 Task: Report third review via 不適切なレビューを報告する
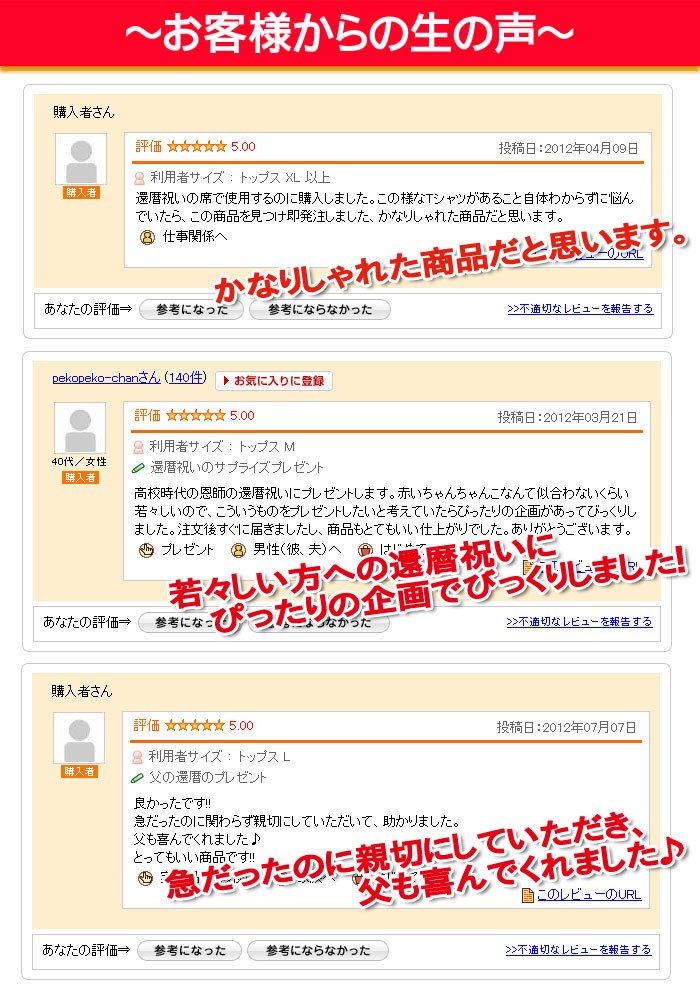(x=578, y=949)
